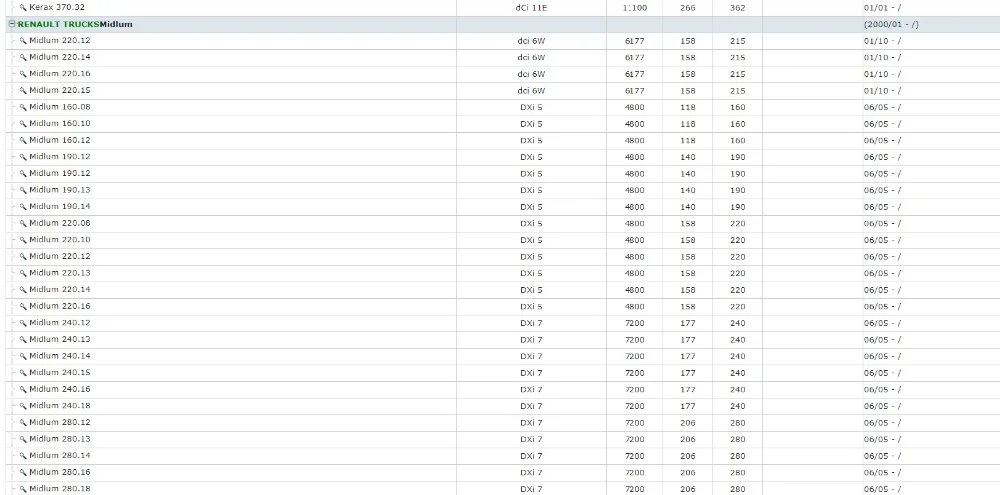
Task: Select the Midlum 160.12 model name
Action: point(60,140)
